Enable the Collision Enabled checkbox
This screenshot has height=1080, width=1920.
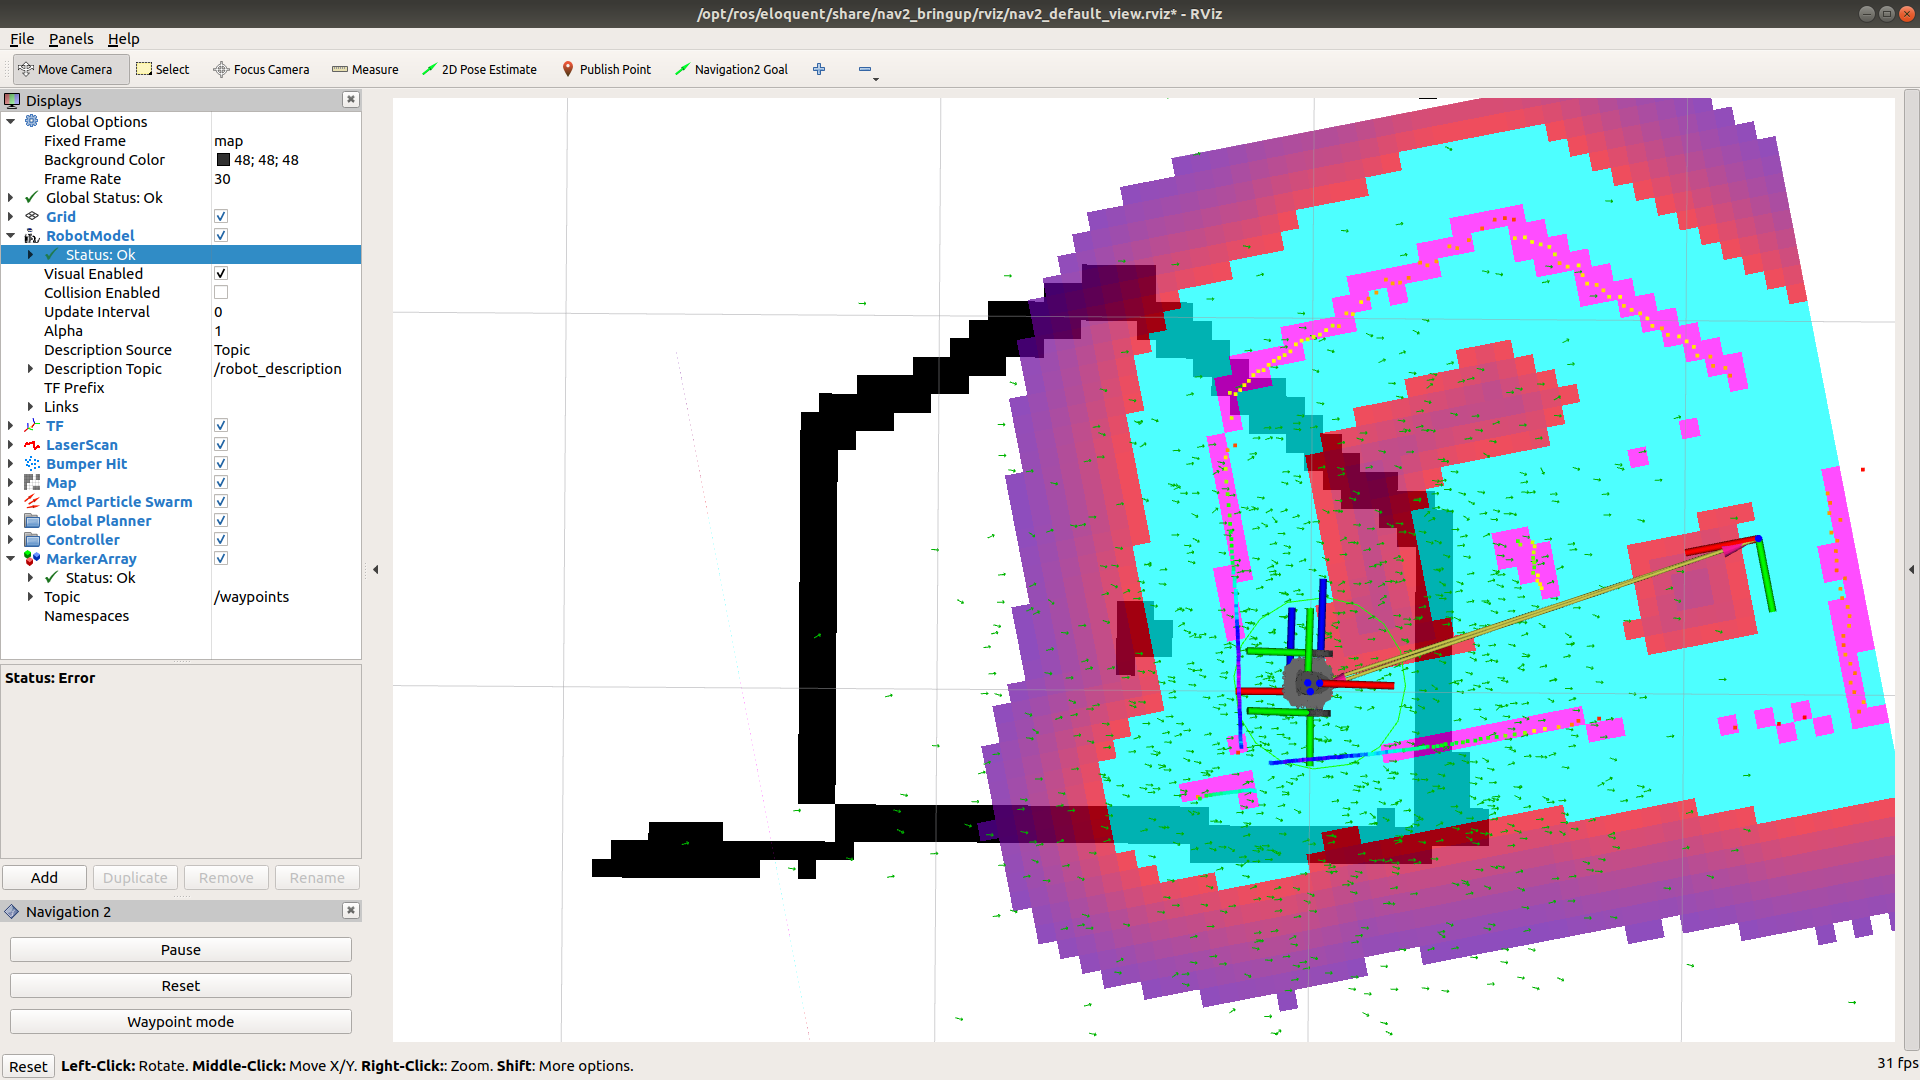pos(221,293)
